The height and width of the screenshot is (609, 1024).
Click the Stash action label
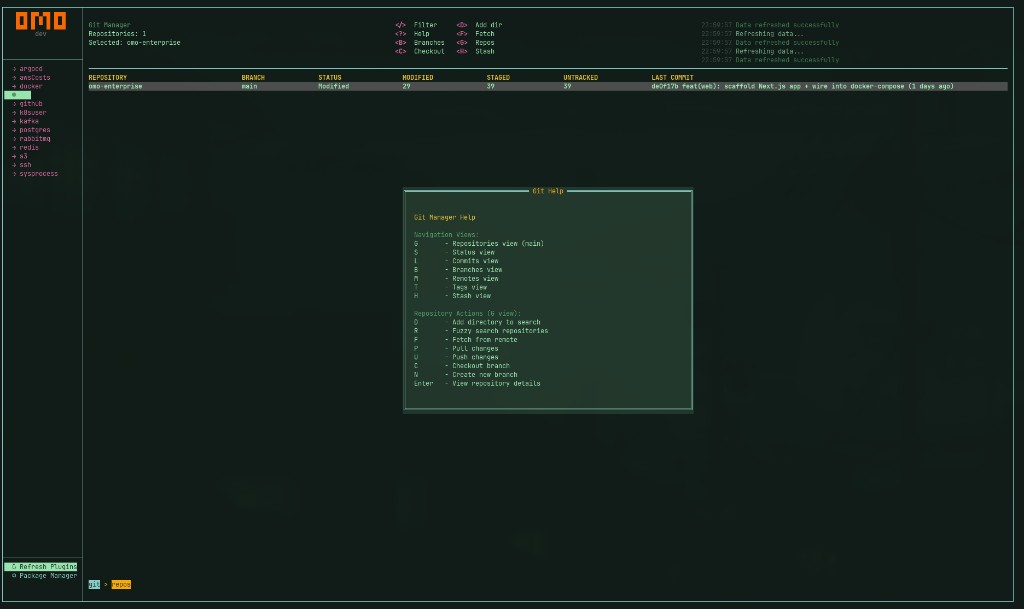(x=485, y=52)
